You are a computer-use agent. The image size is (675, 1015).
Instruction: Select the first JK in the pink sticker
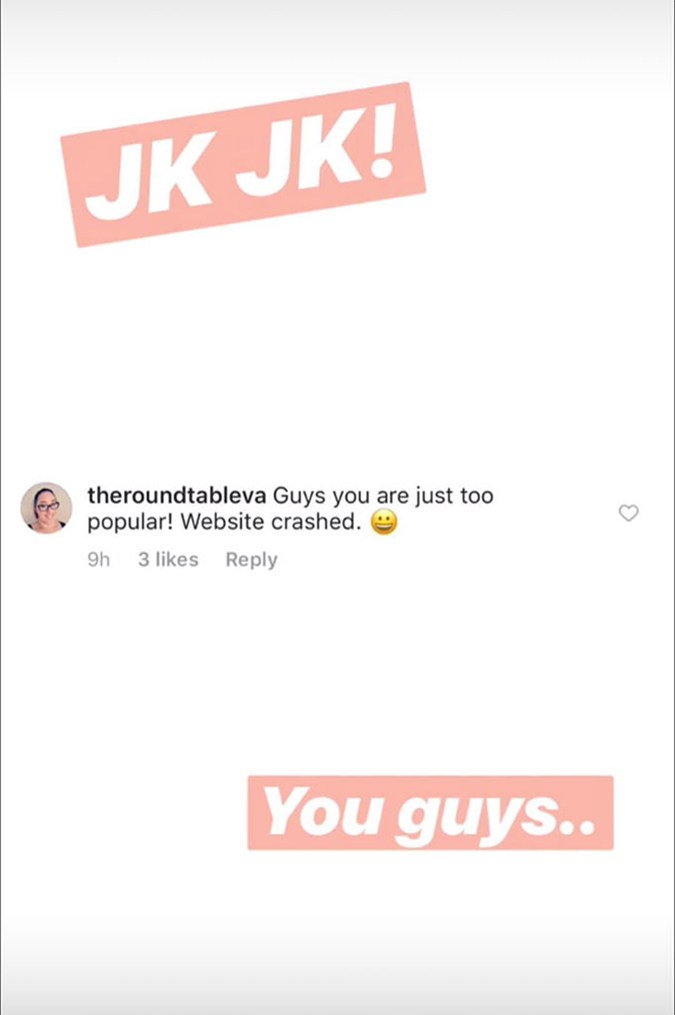click(x=150, y=177)
